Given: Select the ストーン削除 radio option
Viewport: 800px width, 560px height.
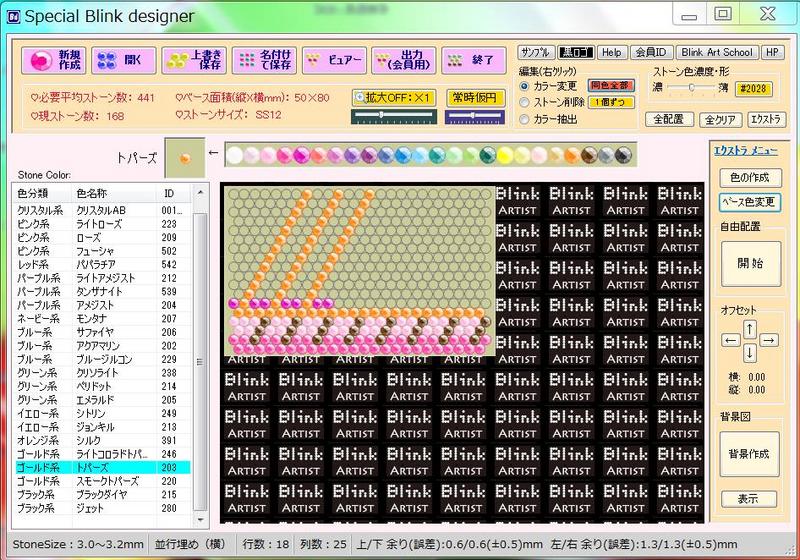Looking at the screenshot, I should click(x=524, y=103).
